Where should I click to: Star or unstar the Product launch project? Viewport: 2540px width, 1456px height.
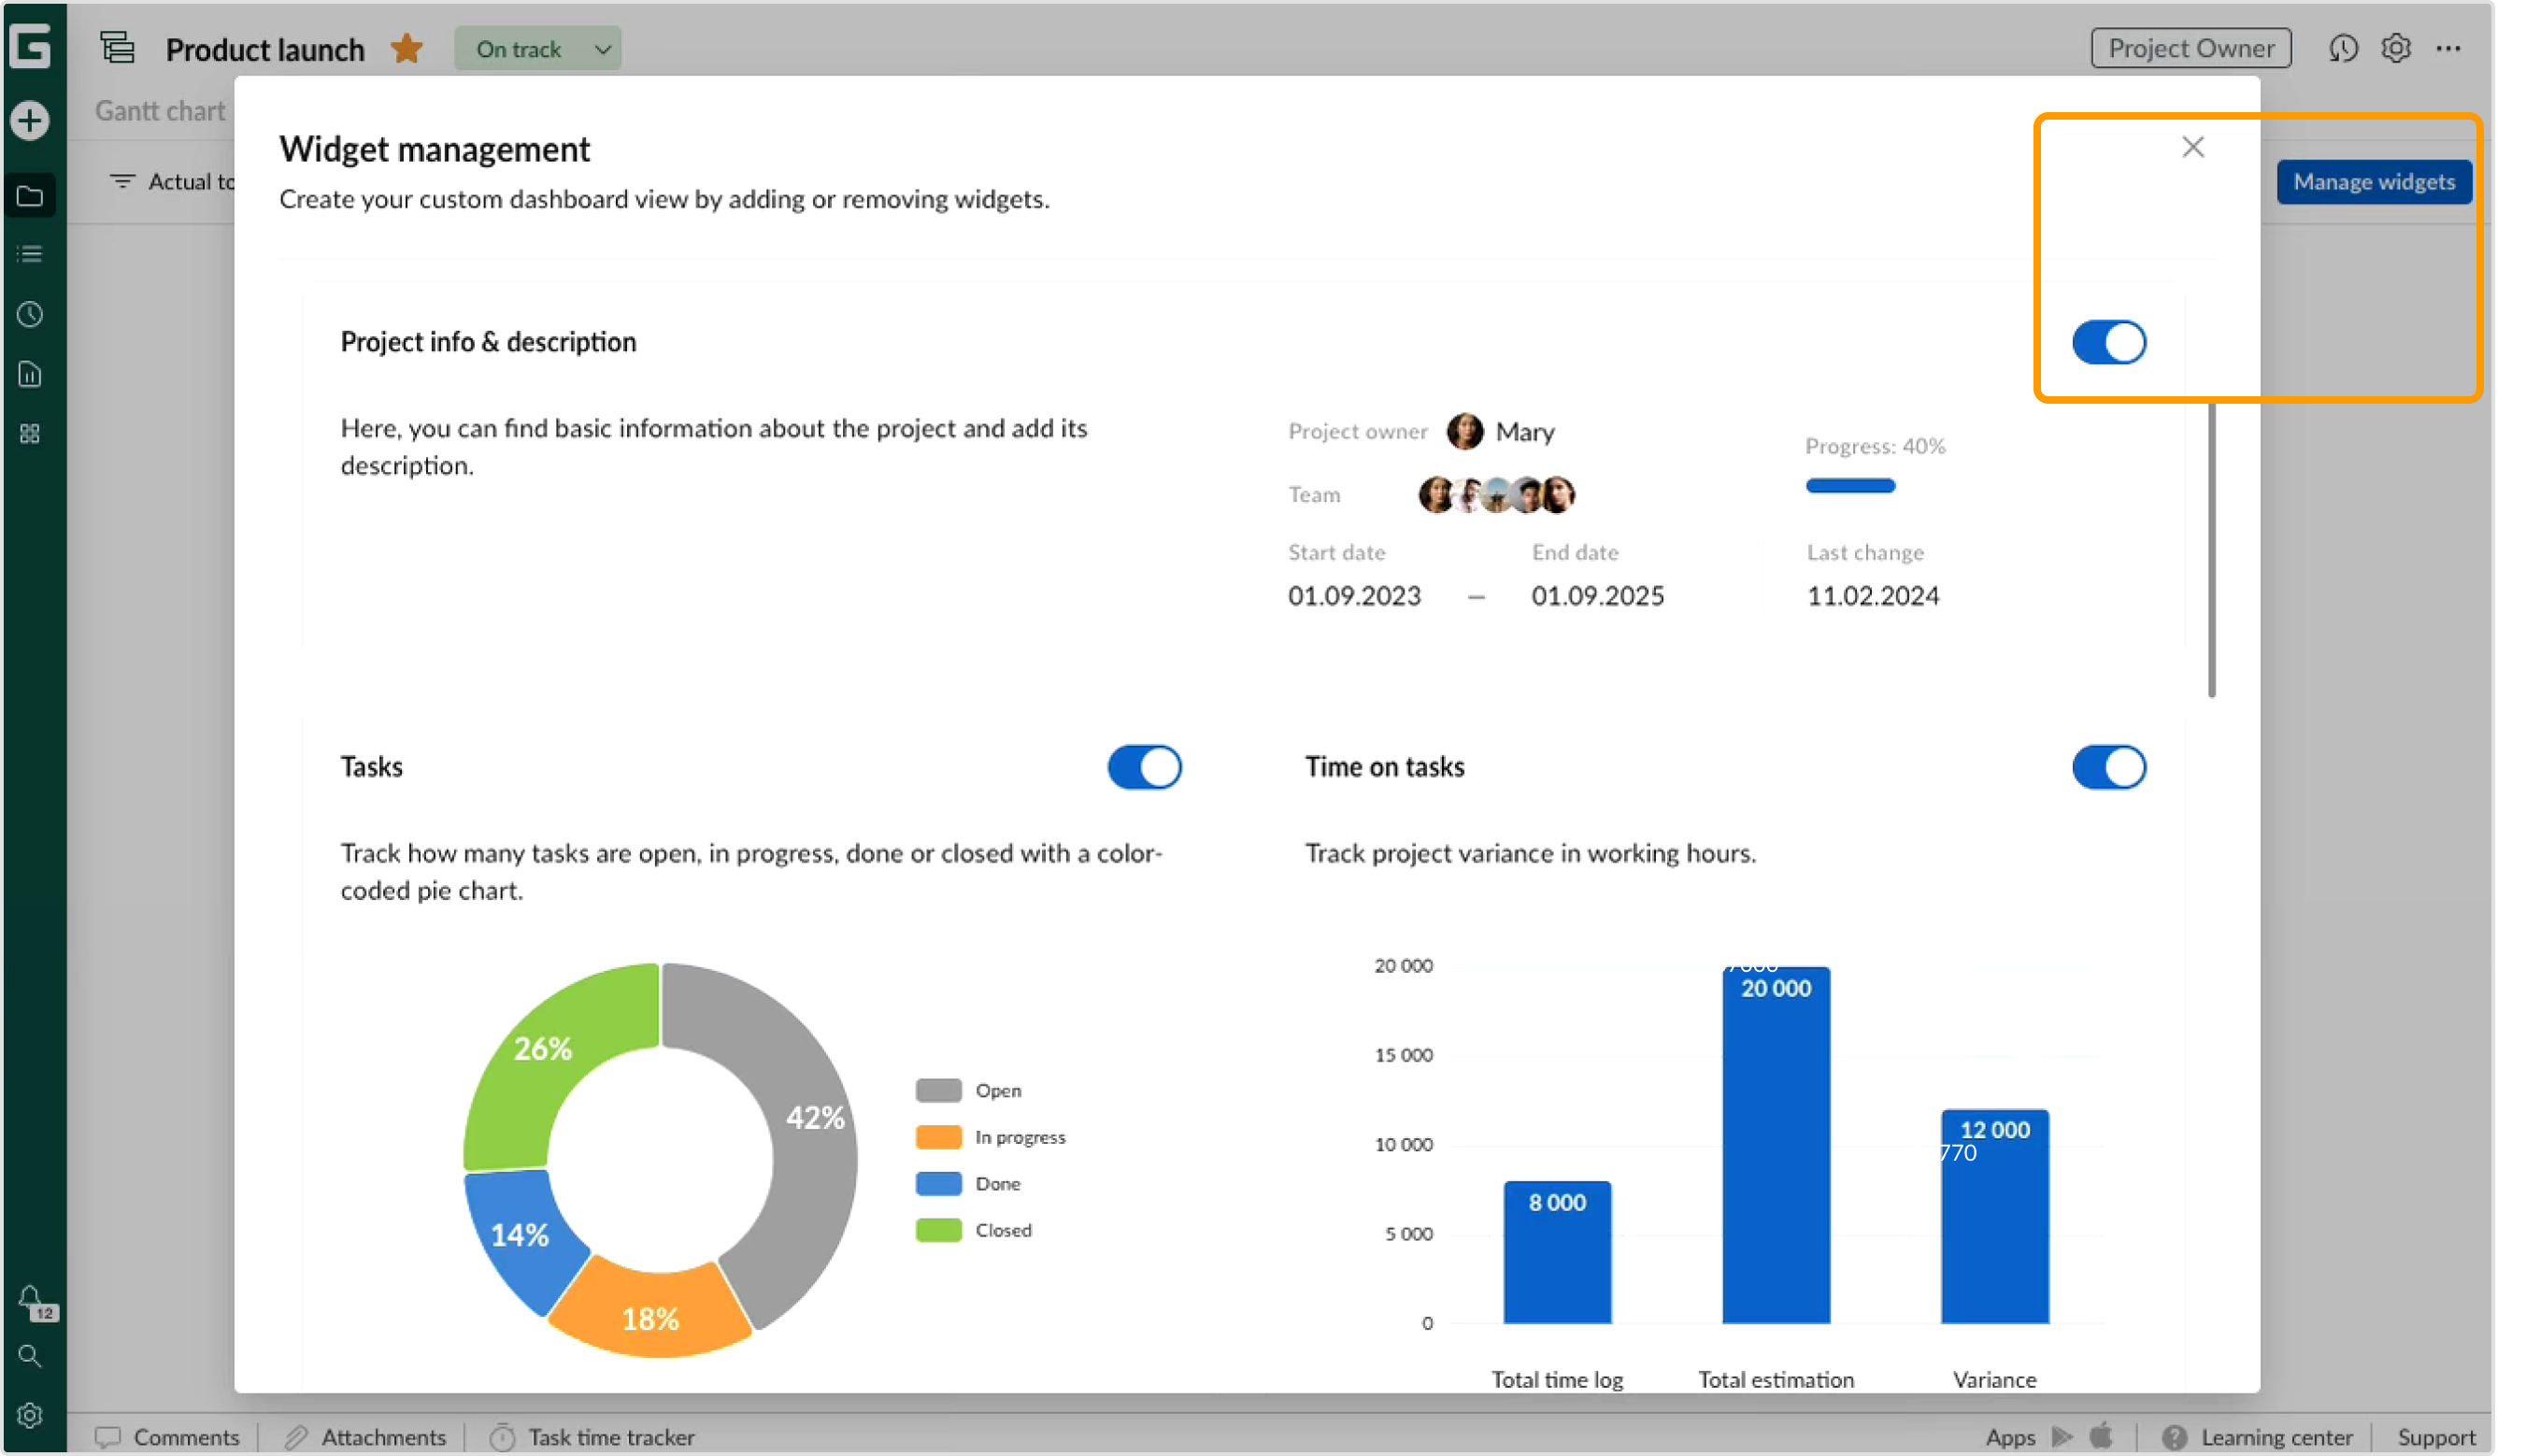406,48
